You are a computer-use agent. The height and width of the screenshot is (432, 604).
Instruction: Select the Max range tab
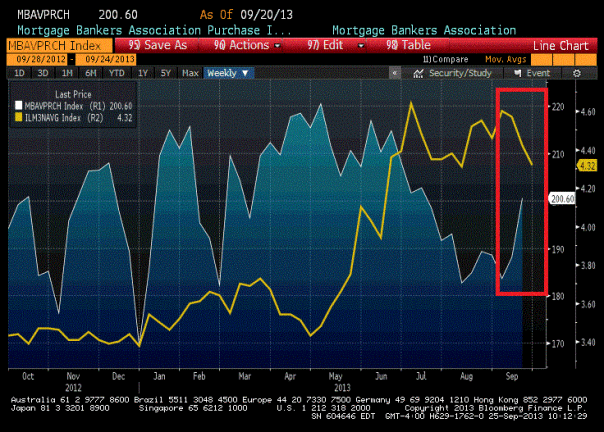(x=190, y=73)
